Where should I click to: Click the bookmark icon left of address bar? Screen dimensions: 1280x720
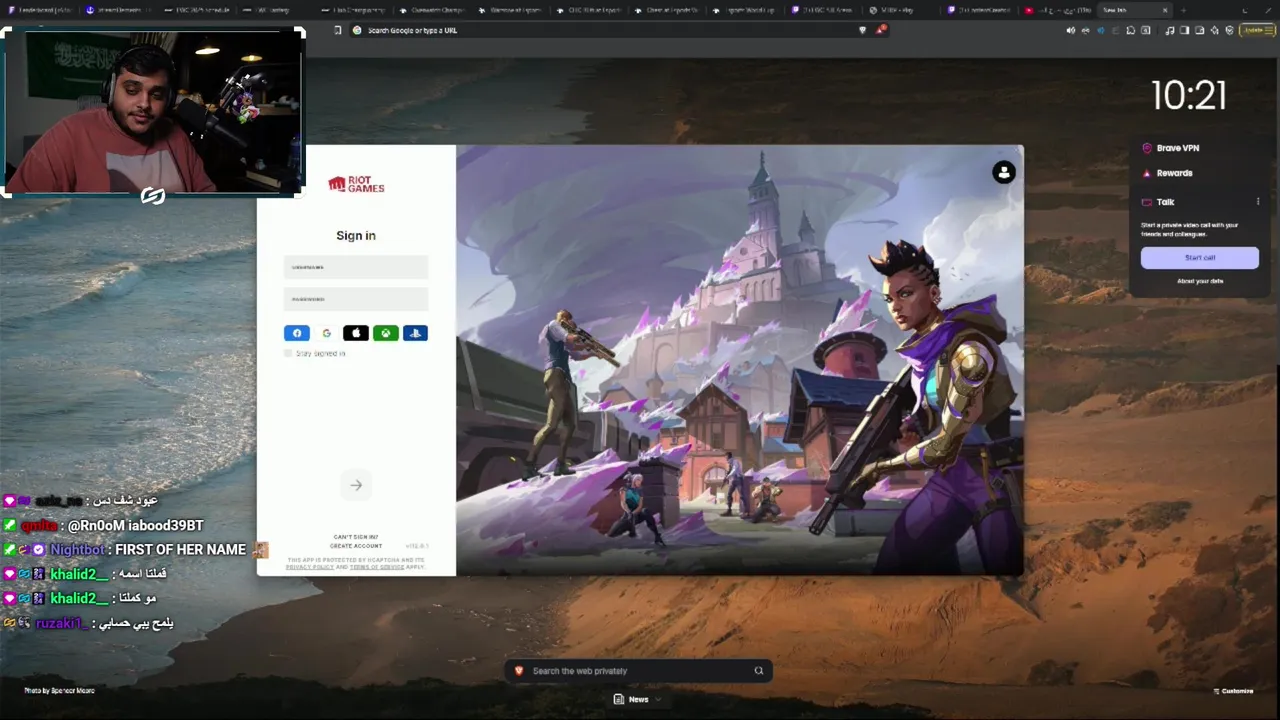pyautogui.click(x=338, y=30)
